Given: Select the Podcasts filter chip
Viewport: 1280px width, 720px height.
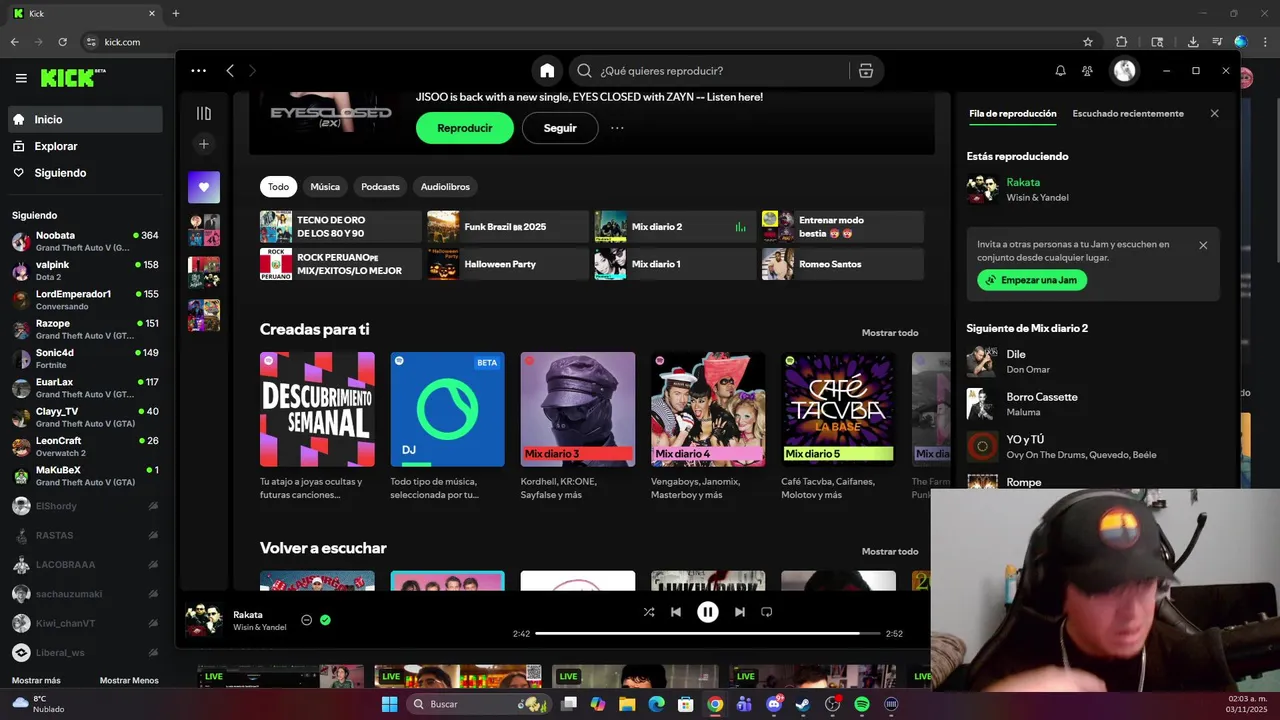Looking at the screenshot, I should coord(380,187).
